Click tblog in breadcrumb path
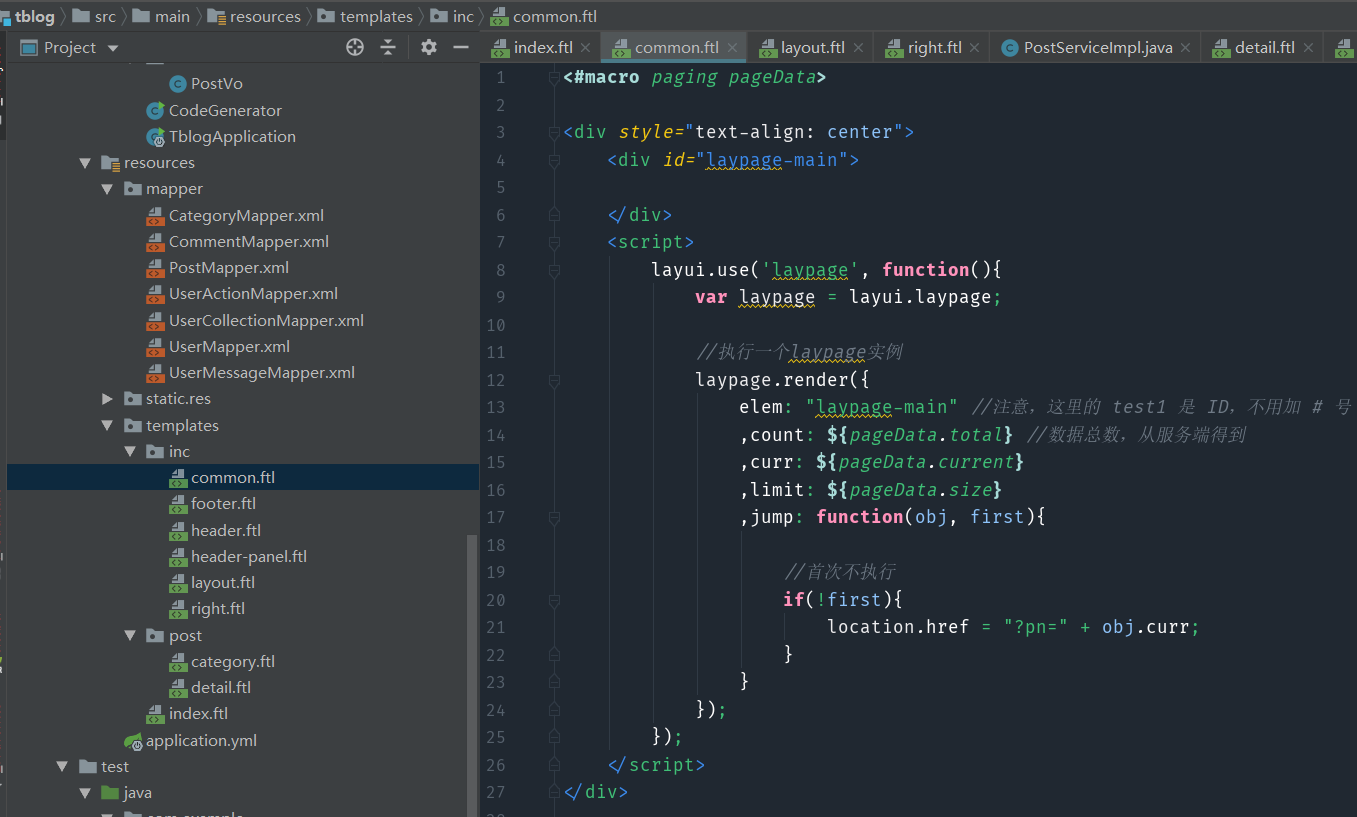Image resolution: width=1357 pixels, height=817 pixels. pos(34,16)
